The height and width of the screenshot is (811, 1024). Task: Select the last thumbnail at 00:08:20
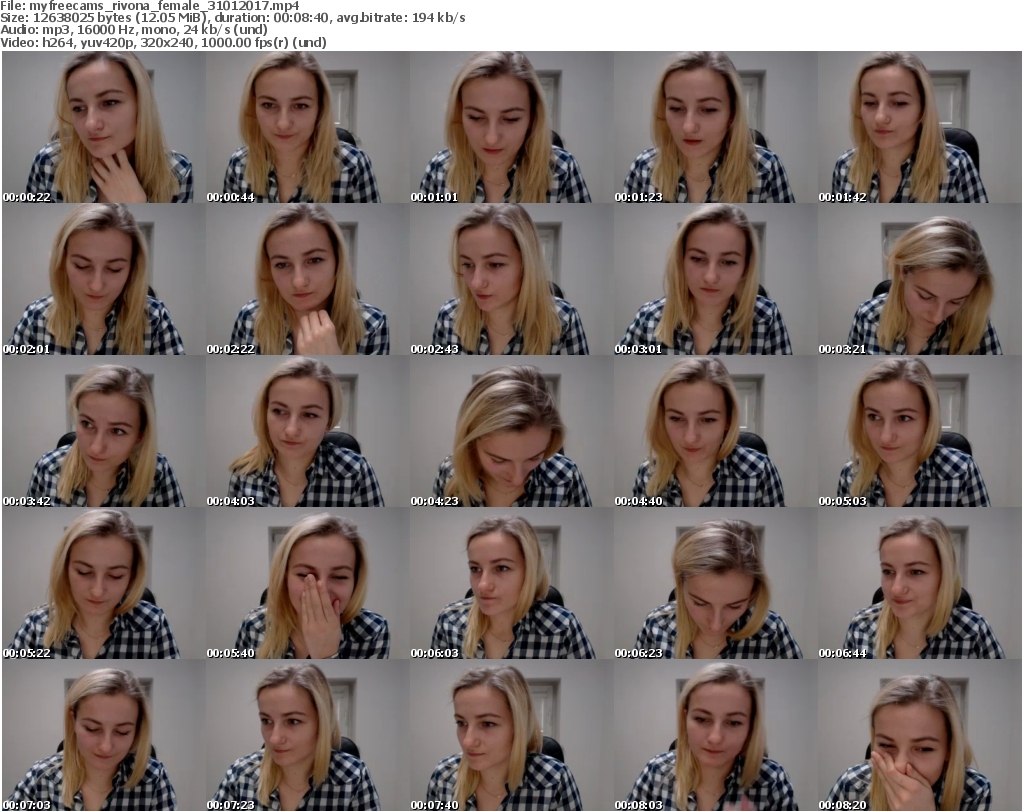[x=919, y=736]
